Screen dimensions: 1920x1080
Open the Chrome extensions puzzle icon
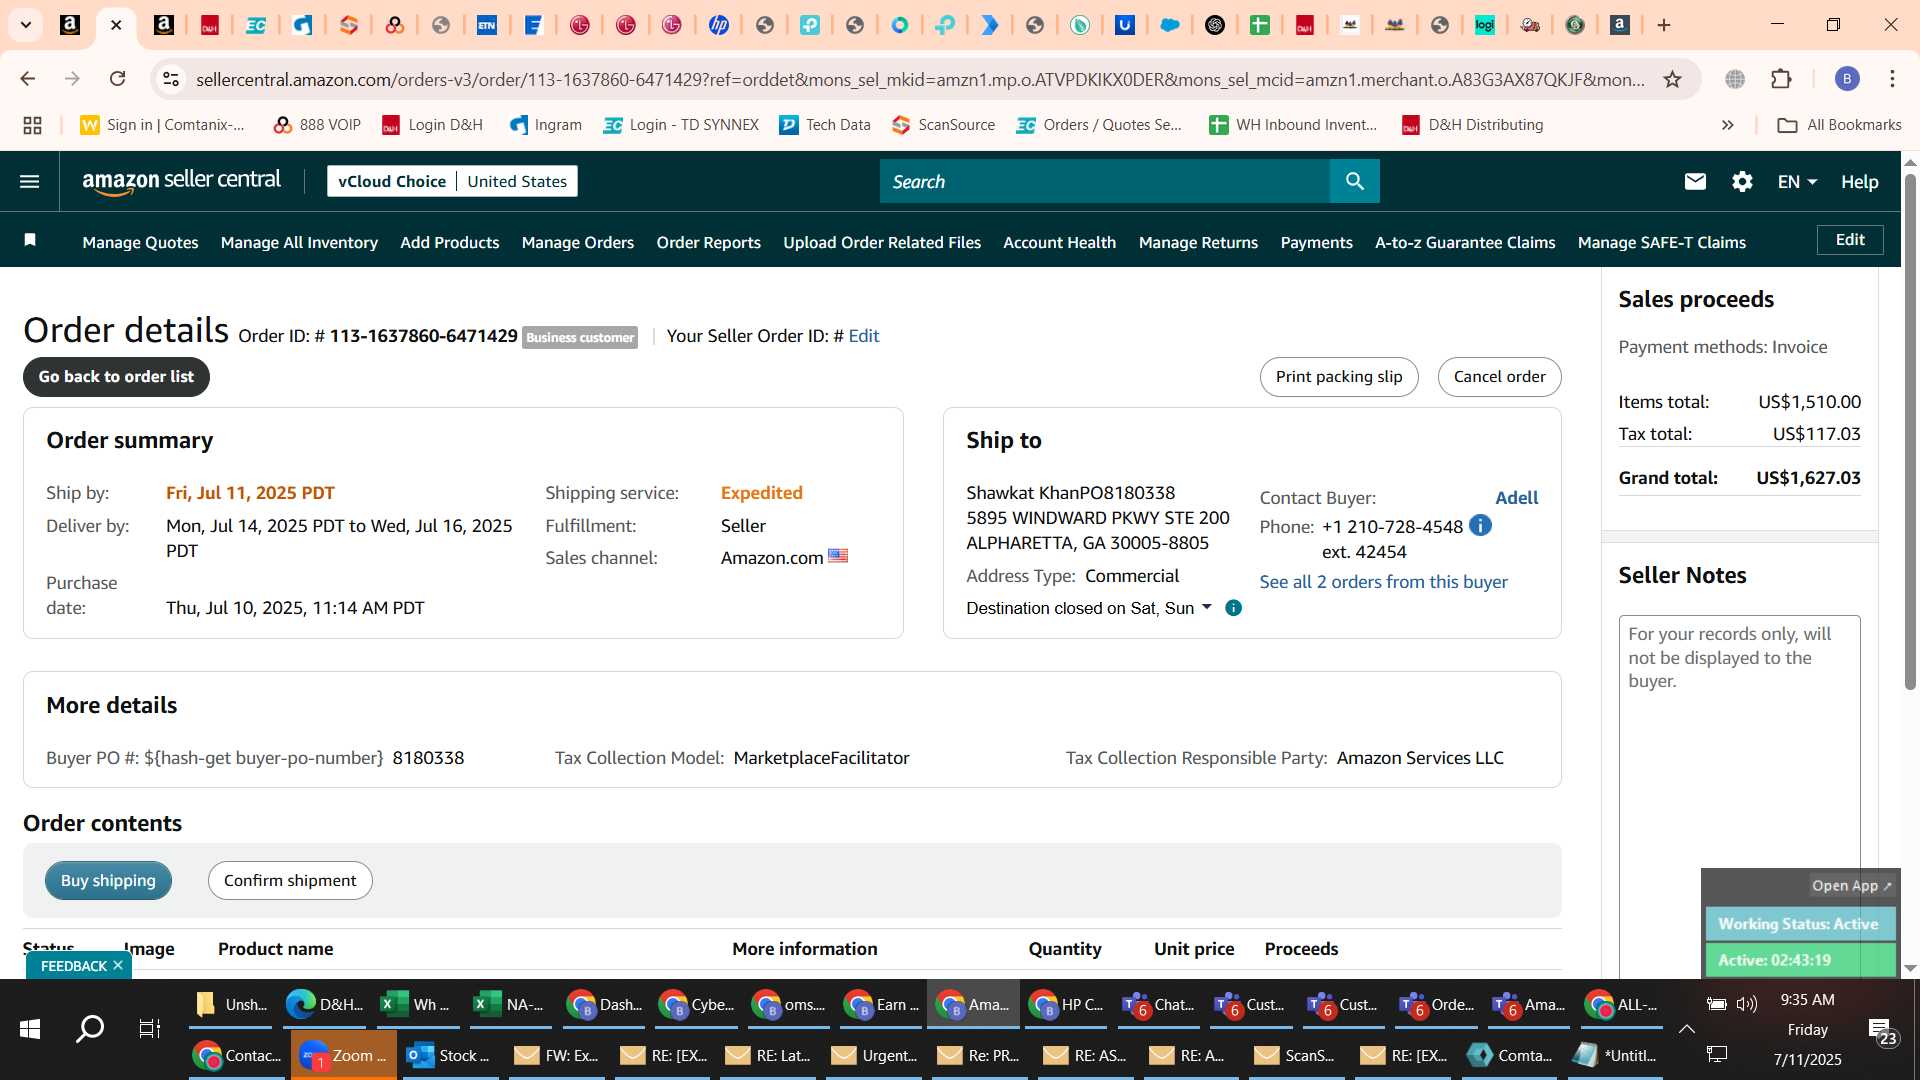tap(1781, 79)
